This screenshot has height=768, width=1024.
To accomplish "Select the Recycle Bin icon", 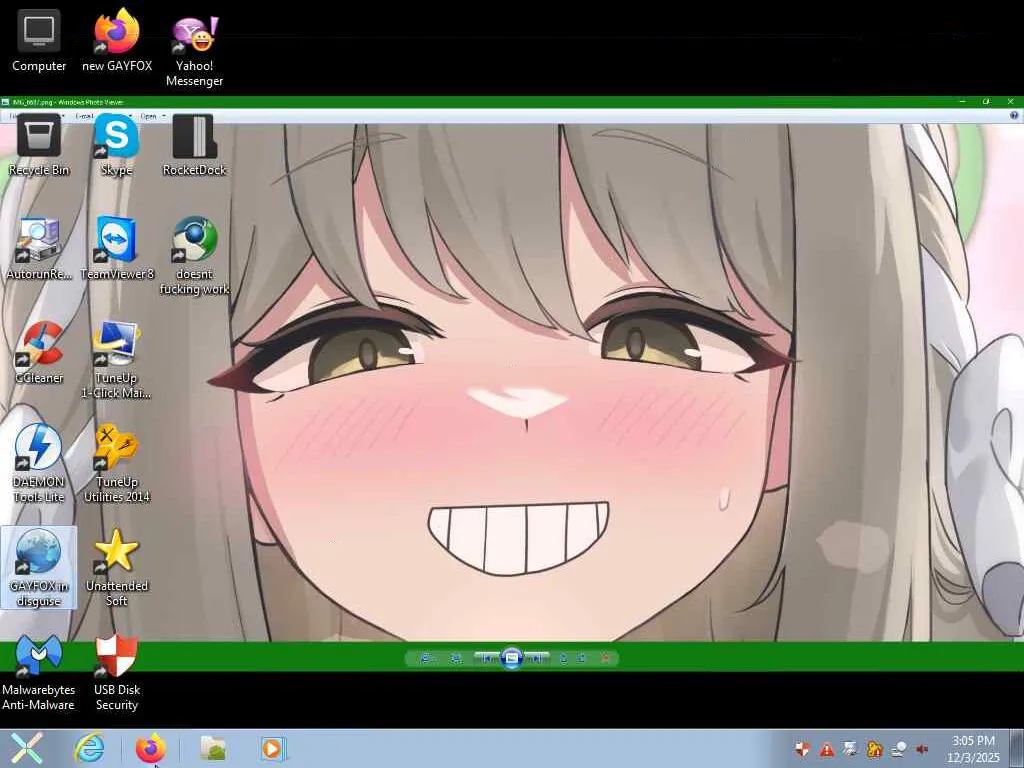I will [x=39, y=146].
